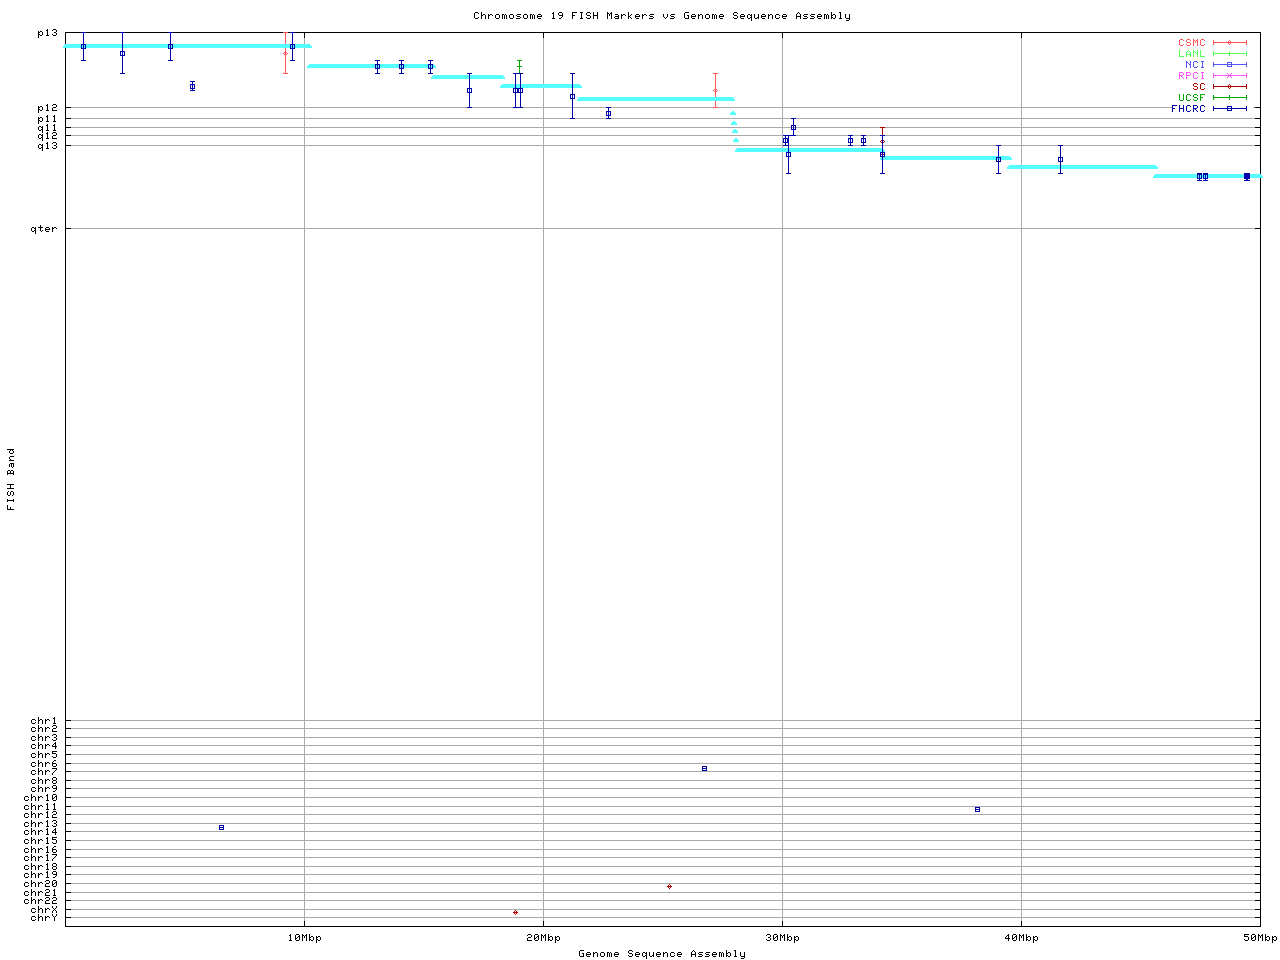Select the Genome Sequence Assembly axis title
This screenshot has height=960, width=1280.
coord(662,954)
